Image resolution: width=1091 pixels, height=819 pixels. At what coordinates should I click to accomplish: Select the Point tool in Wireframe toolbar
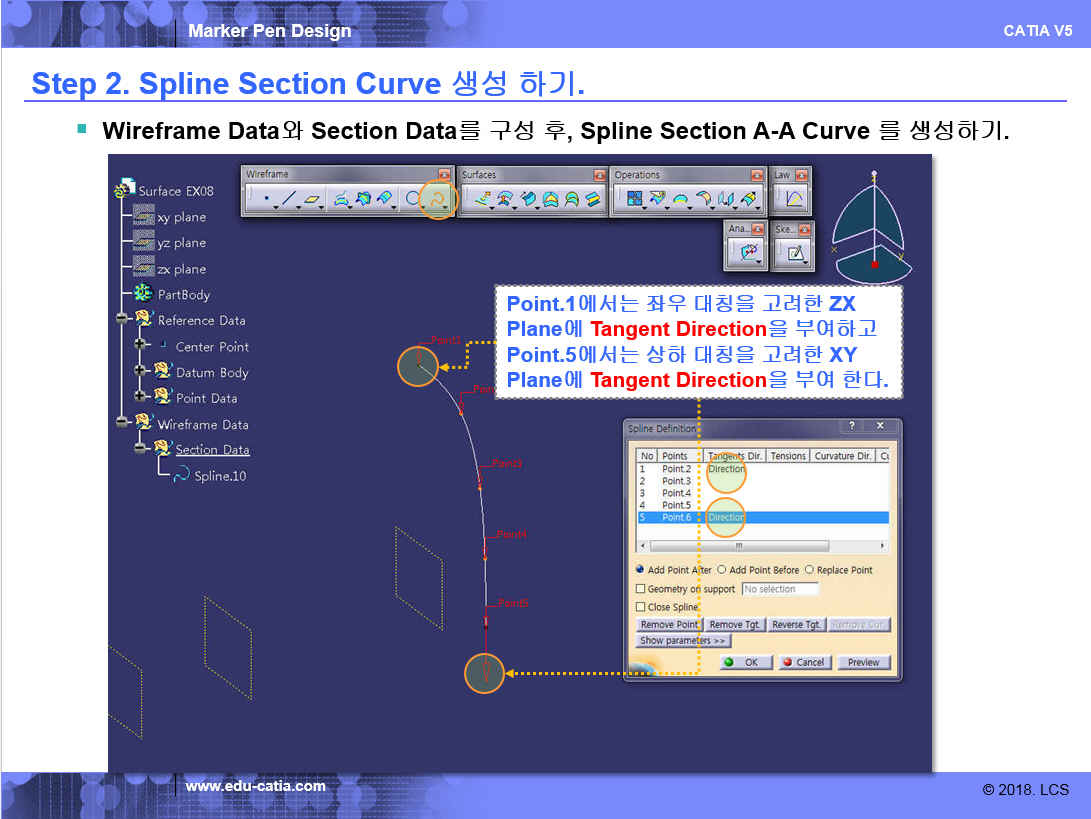click(265, 199)
